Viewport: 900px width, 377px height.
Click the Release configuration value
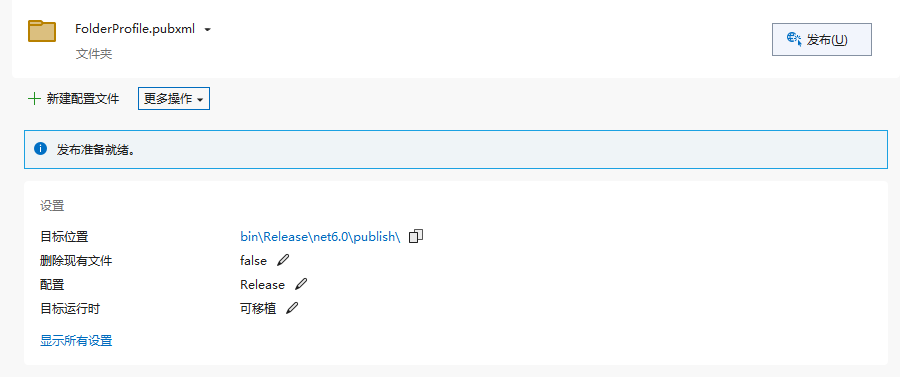pyautogui.click(x=262, y=285)
